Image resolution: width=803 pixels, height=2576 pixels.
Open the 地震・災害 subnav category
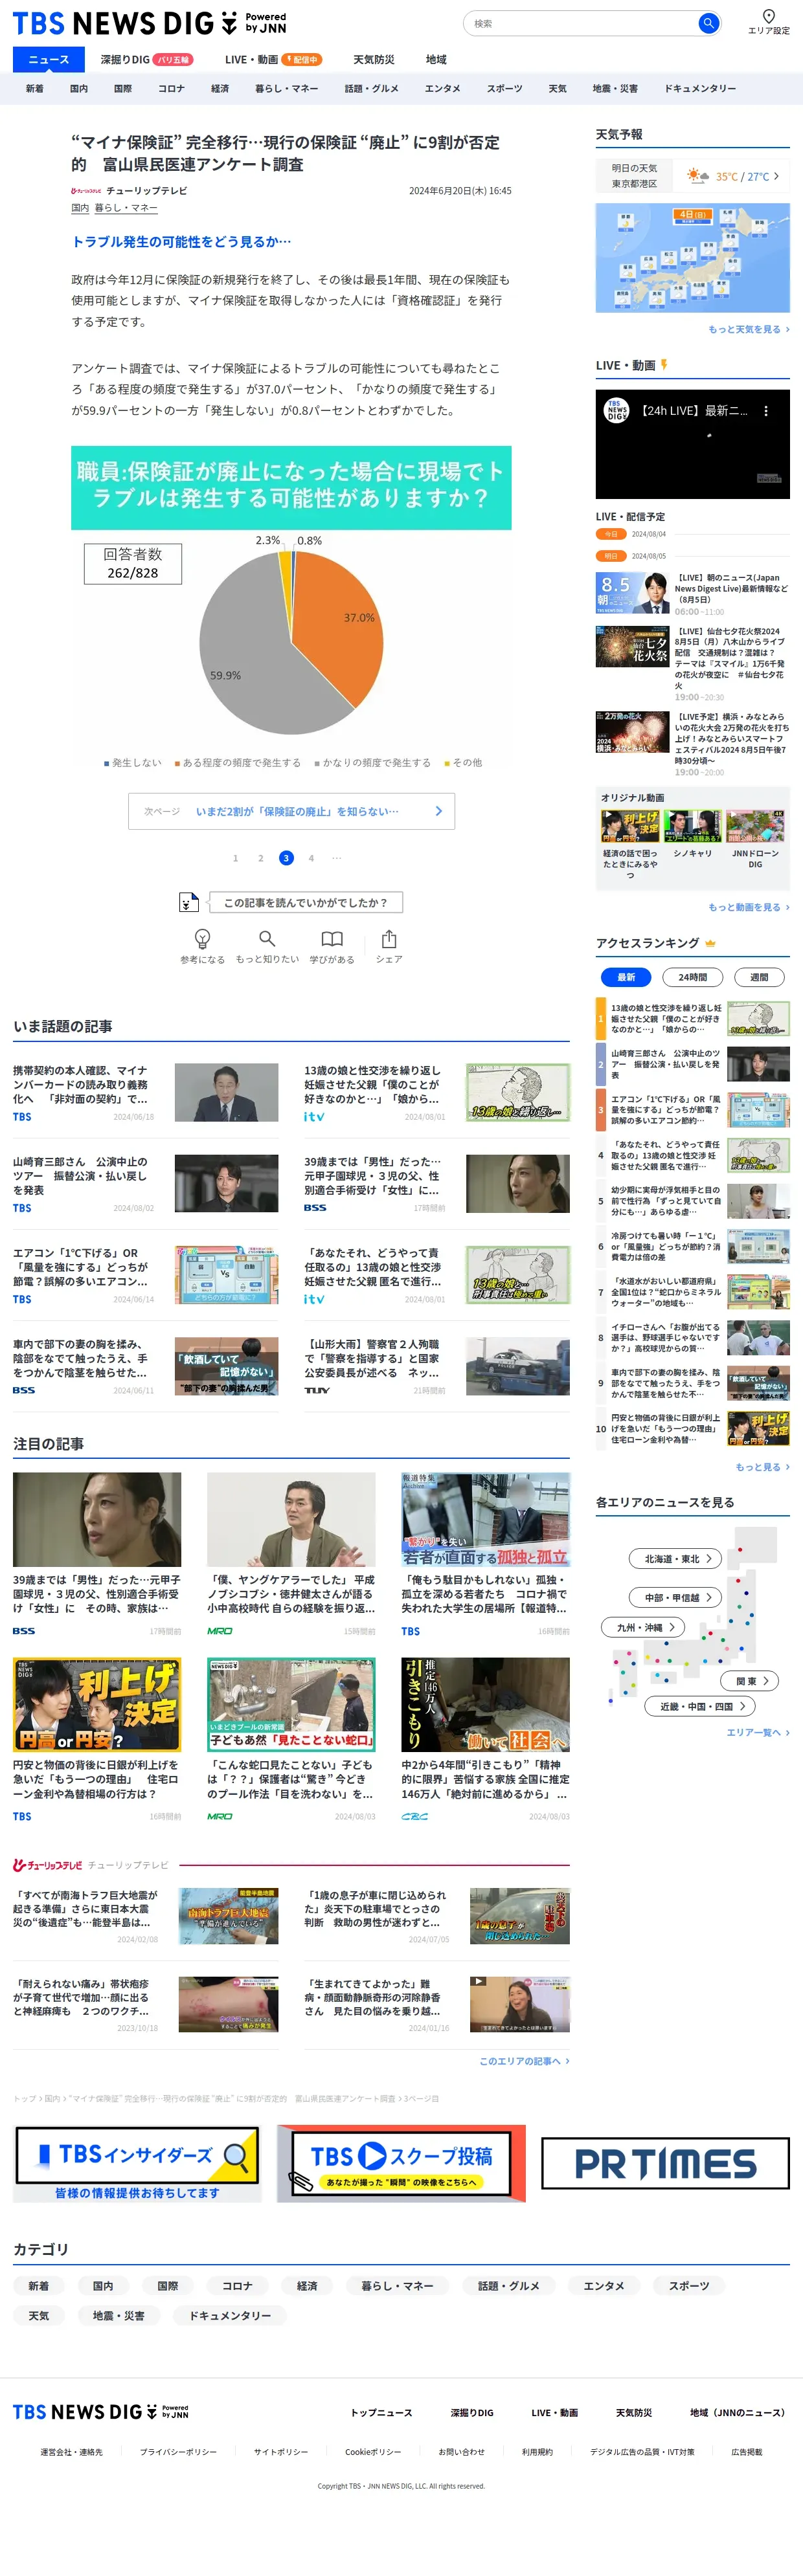coord(615,89)
